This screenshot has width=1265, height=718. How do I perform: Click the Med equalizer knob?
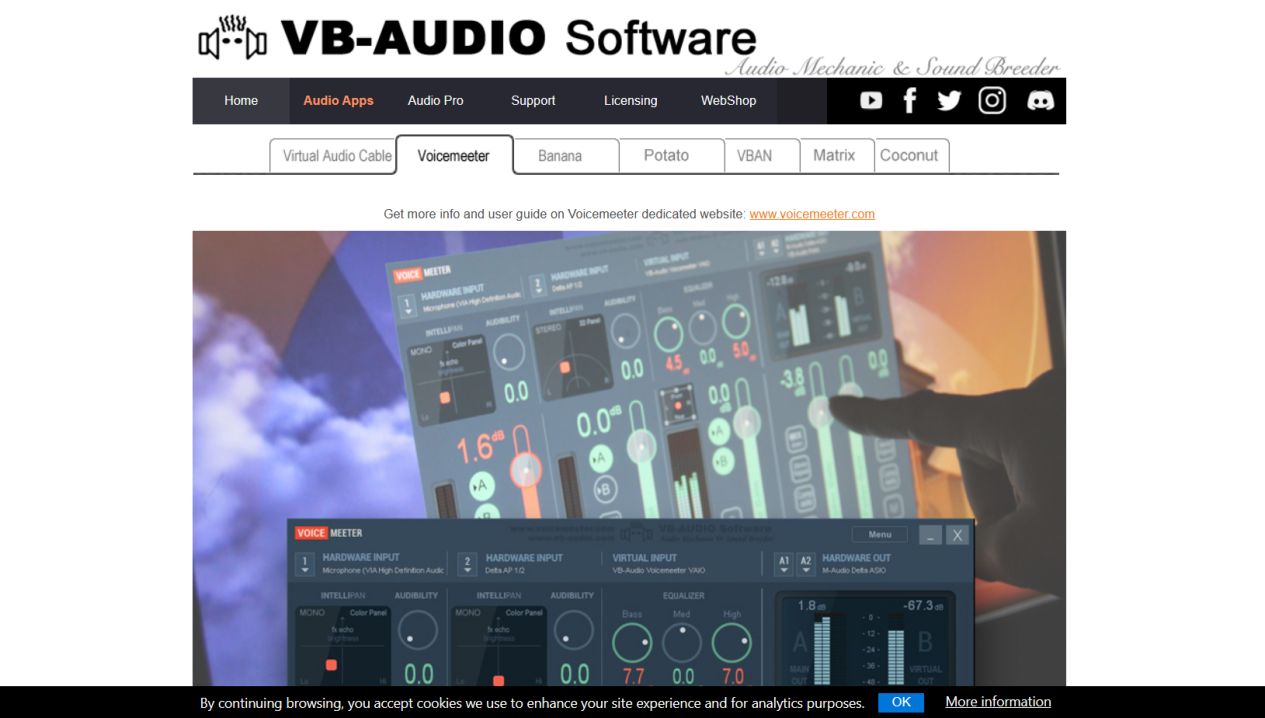pyautogui.click(x=682, y=643)
